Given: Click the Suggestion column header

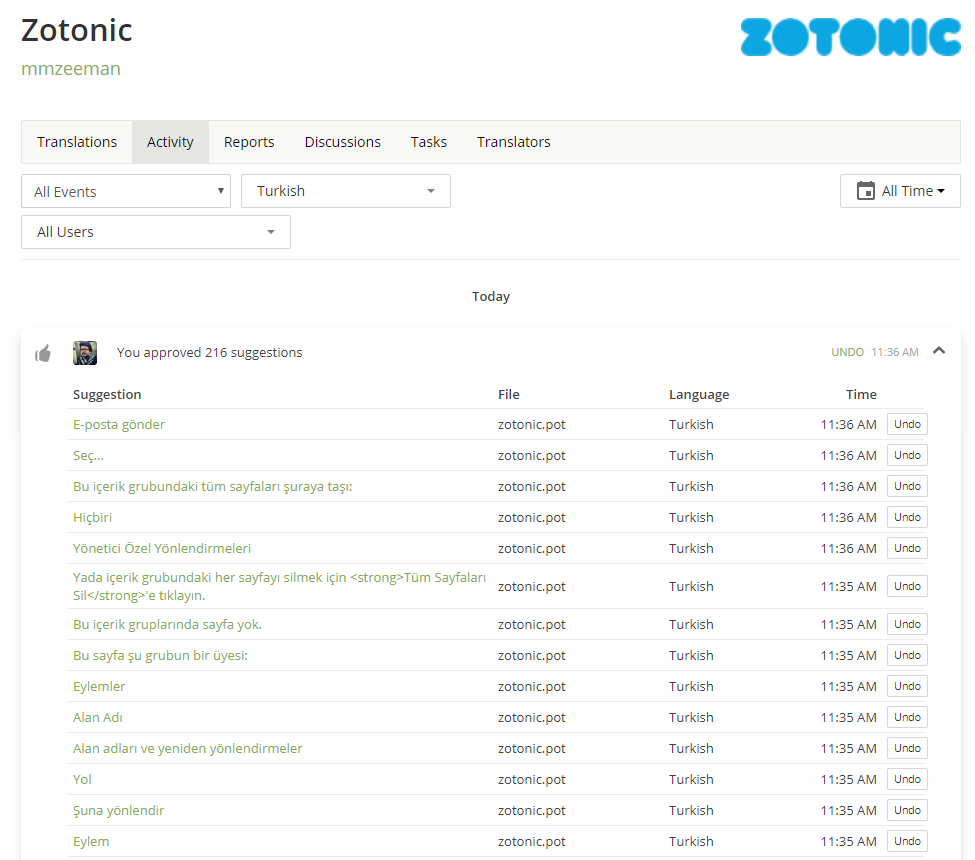Looking at the screenshot, I should tap(107, 394).
